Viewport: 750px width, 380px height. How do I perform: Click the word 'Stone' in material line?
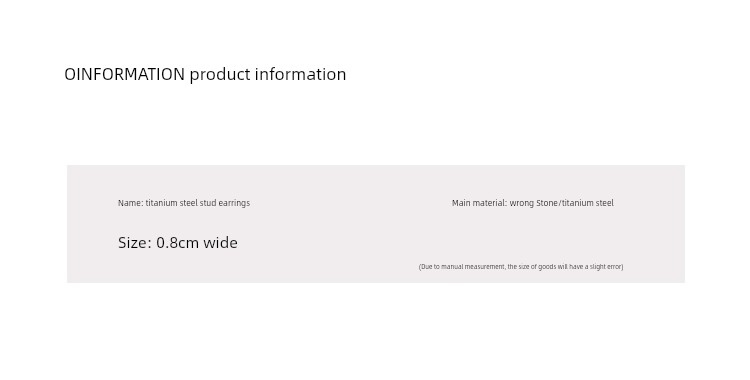[547, 203]
